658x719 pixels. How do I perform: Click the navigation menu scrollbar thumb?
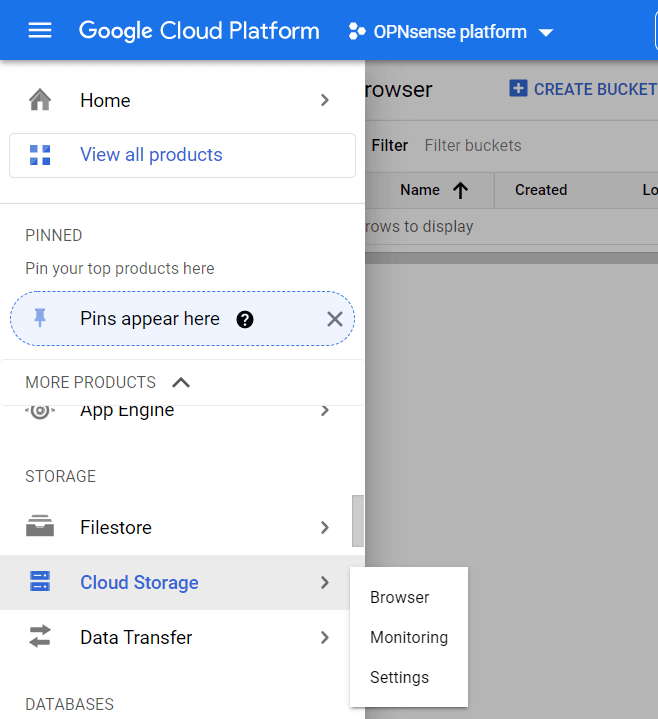[x=358, y=521]
